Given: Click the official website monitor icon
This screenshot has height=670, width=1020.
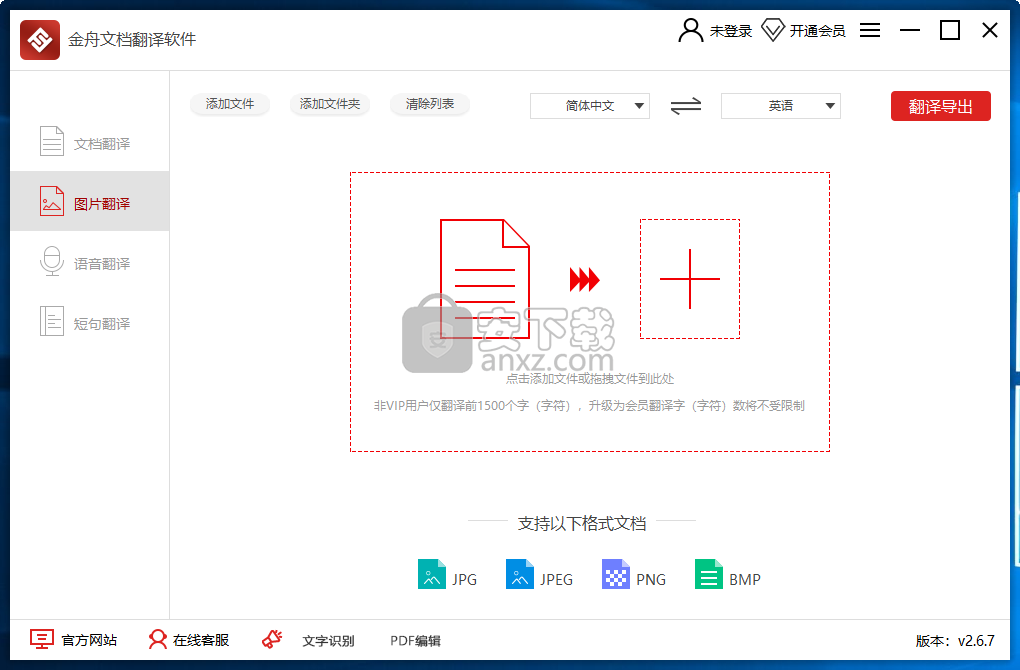Looking at the screenshot, I should click(42, 639).
